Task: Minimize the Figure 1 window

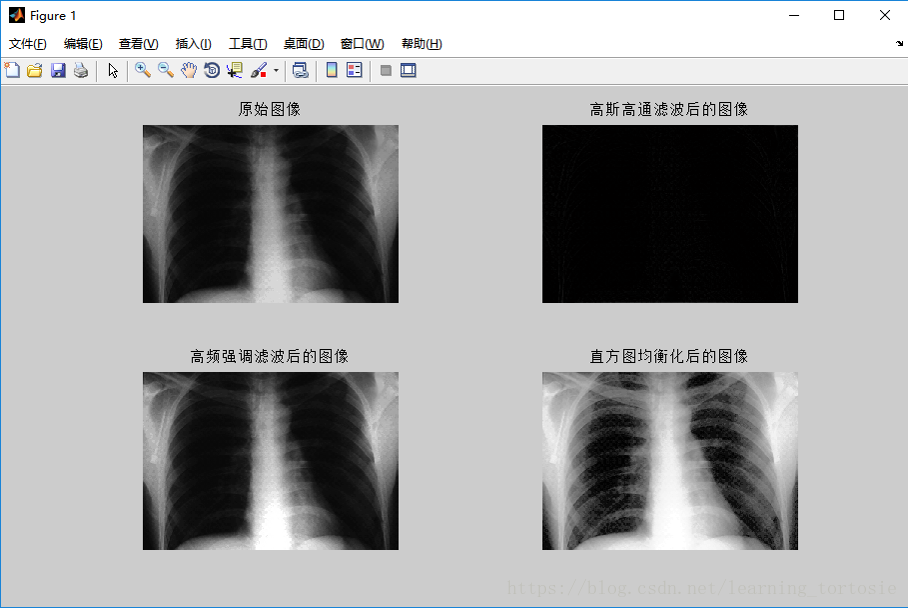Action: click(x=794, y=16)
